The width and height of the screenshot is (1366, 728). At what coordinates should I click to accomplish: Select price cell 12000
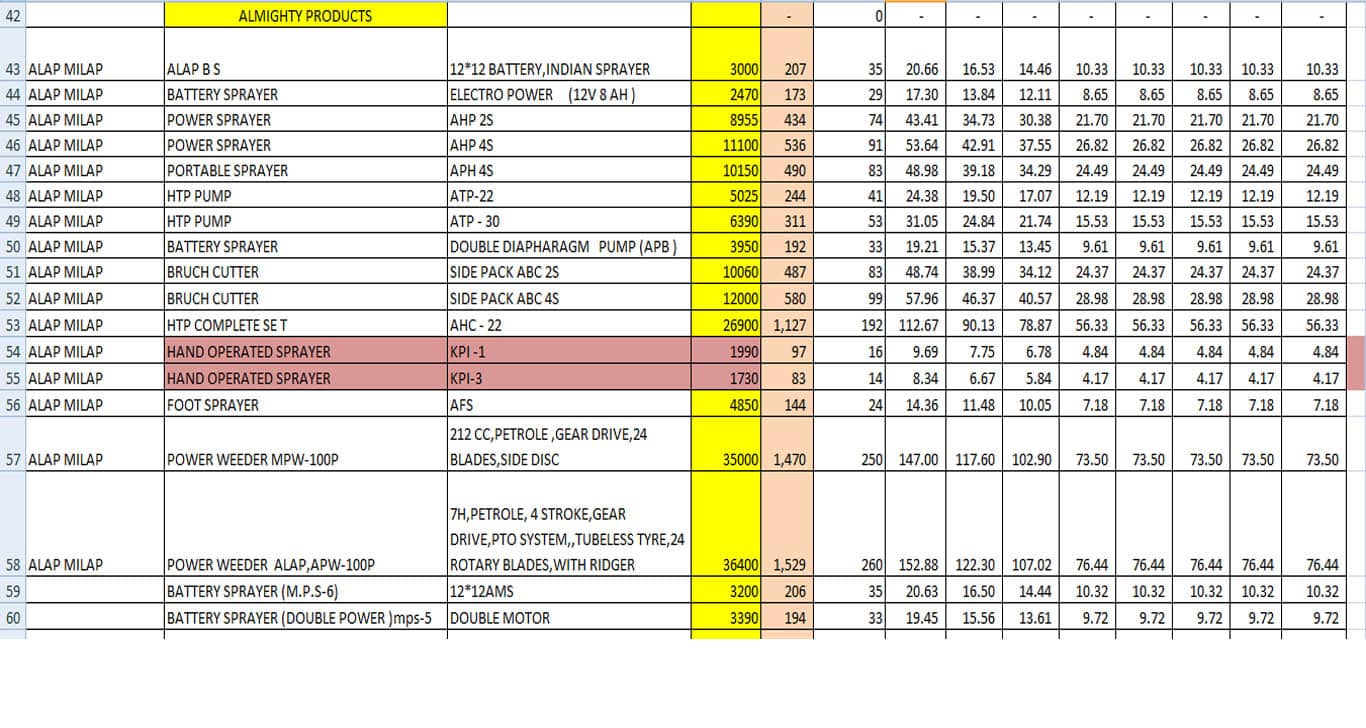[726, 298]
